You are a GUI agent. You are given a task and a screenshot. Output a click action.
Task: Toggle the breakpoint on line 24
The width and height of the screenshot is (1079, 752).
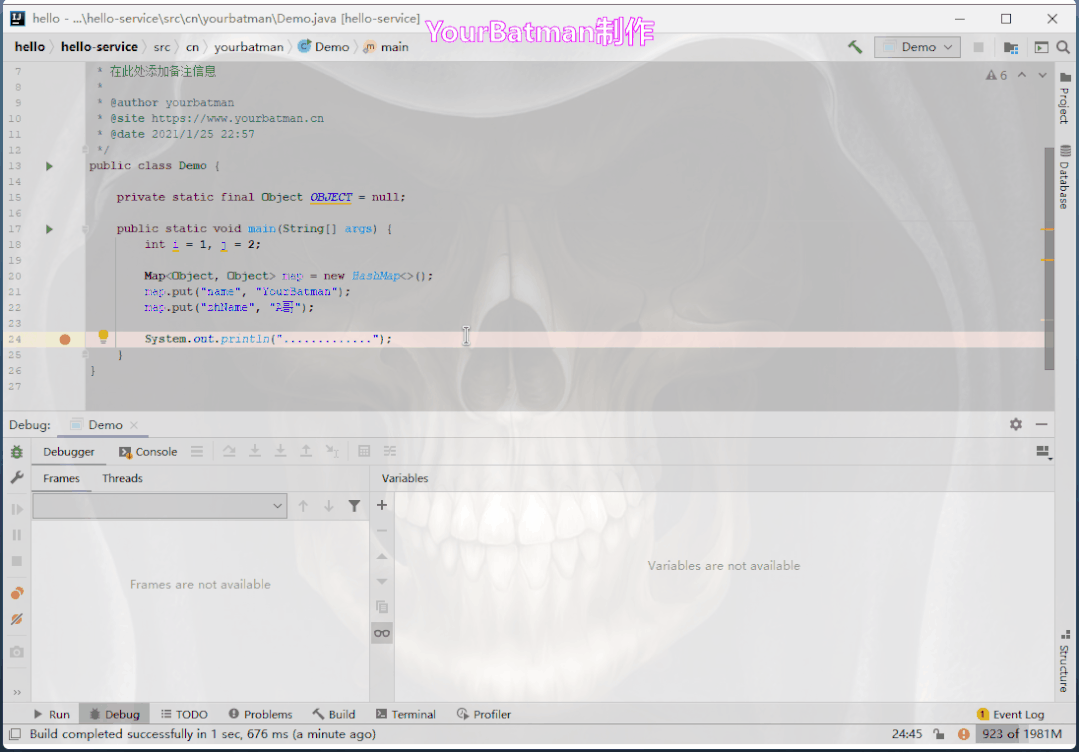pos(65,339)
